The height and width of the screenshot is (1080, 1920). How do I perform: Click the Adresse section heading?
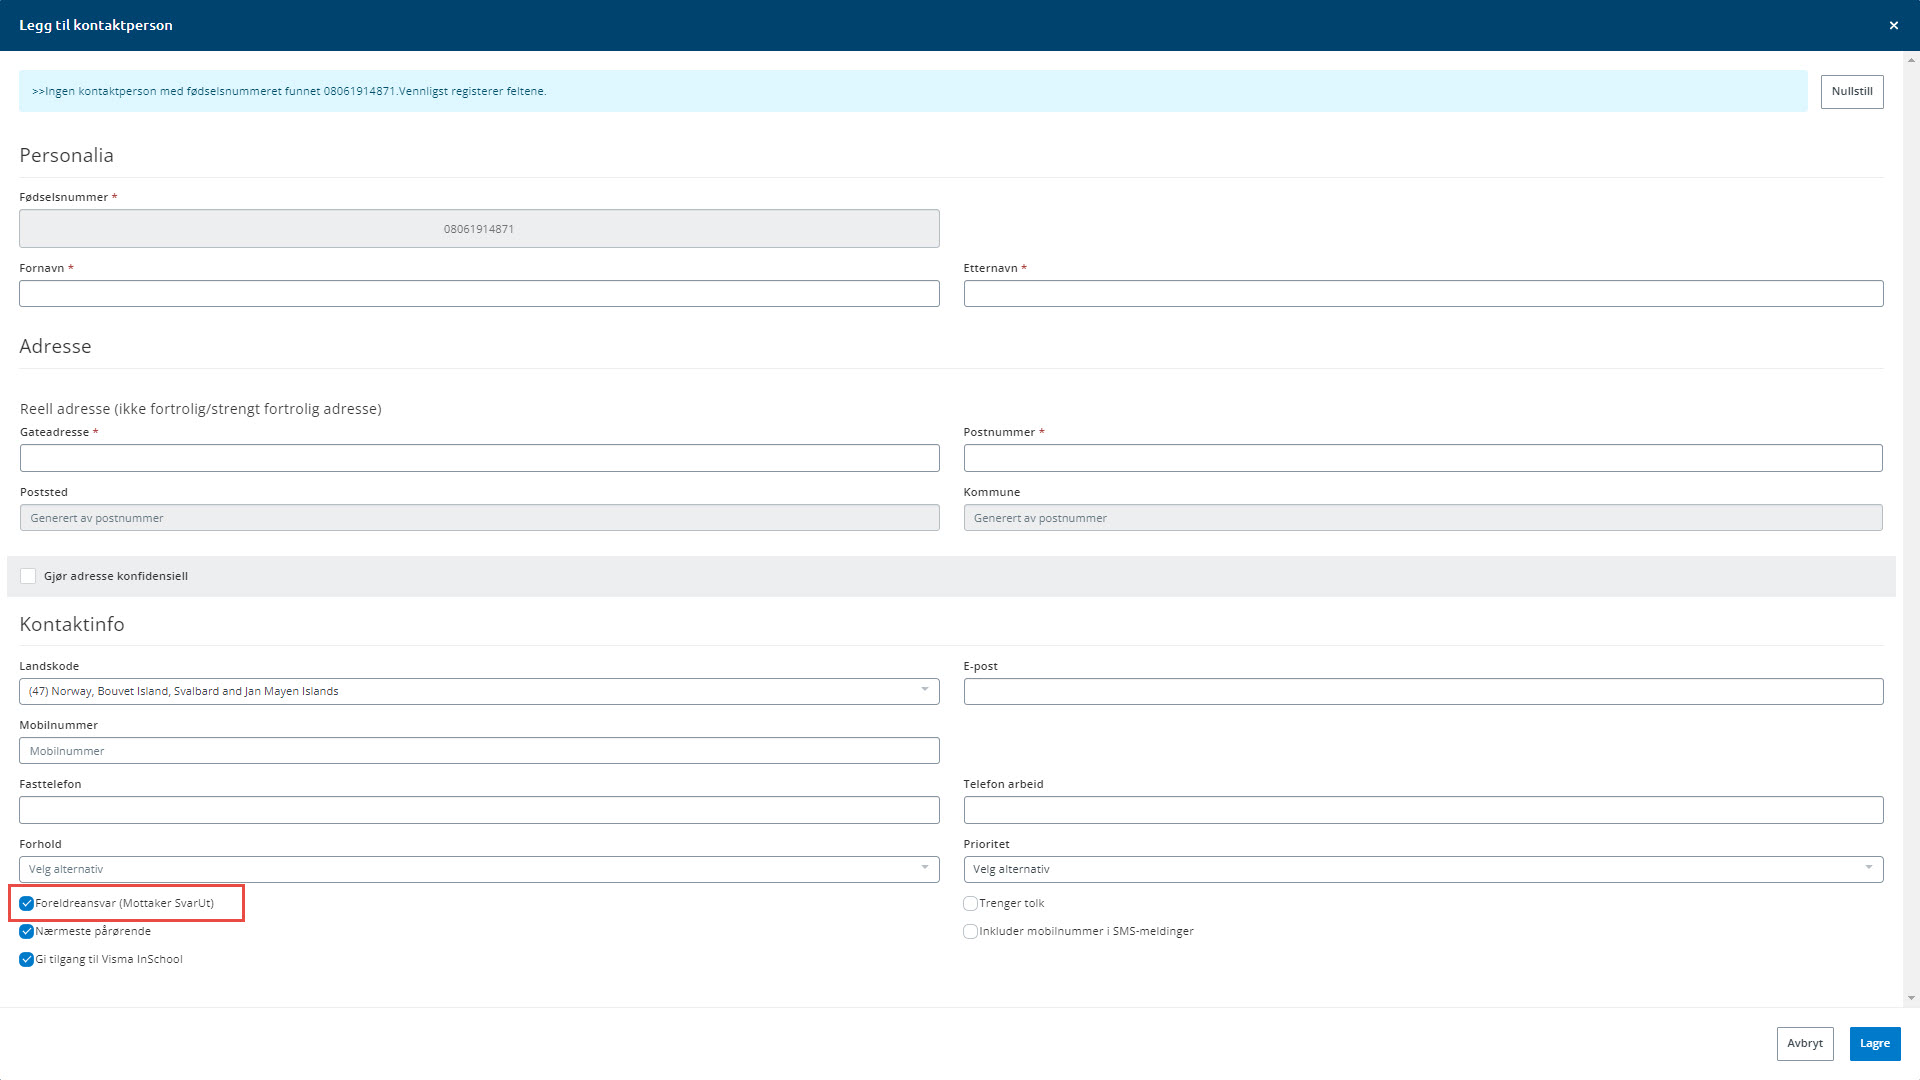pos(55,346)
